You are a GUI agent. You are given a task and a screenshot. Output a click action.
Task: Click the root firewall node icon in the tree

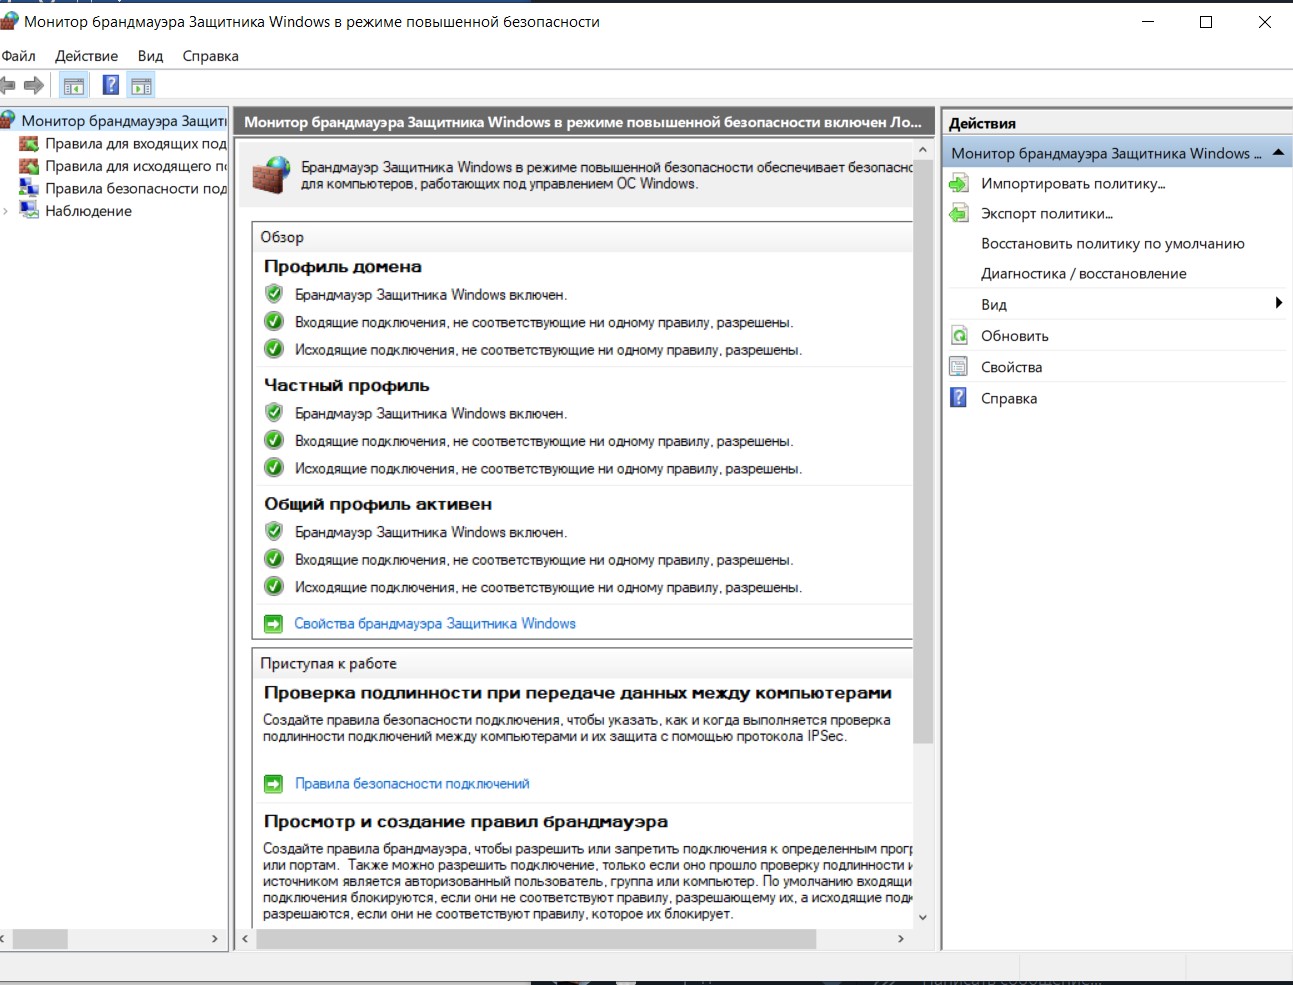(x=7, y=121)
